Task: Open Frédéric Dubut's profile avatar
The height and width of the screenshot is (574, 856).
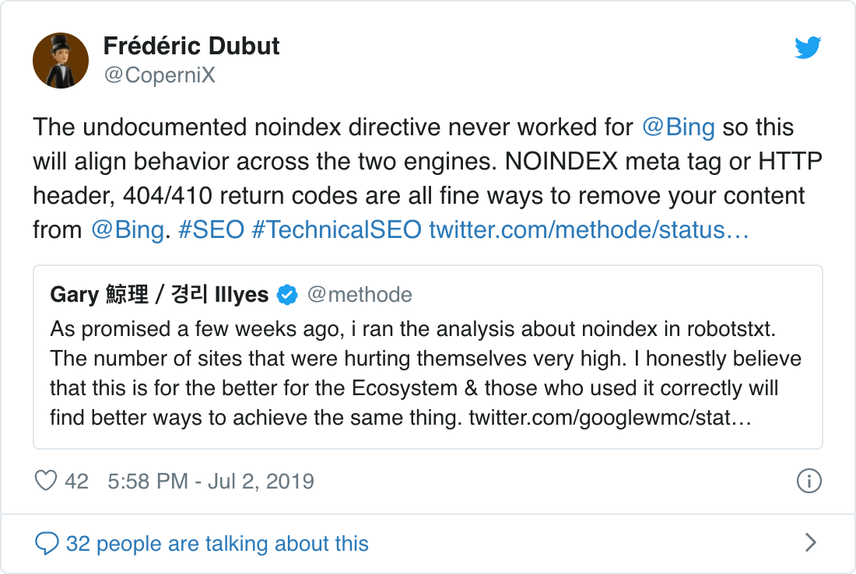Action: point(61,60)
